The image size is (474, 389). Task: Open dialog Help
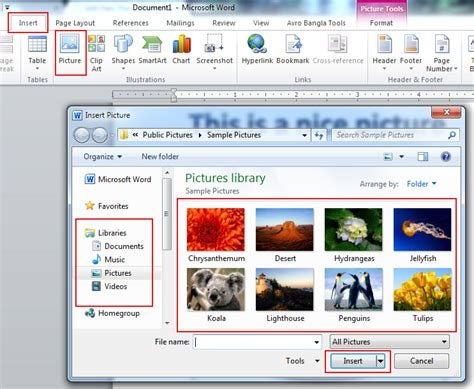pos(446,156)
